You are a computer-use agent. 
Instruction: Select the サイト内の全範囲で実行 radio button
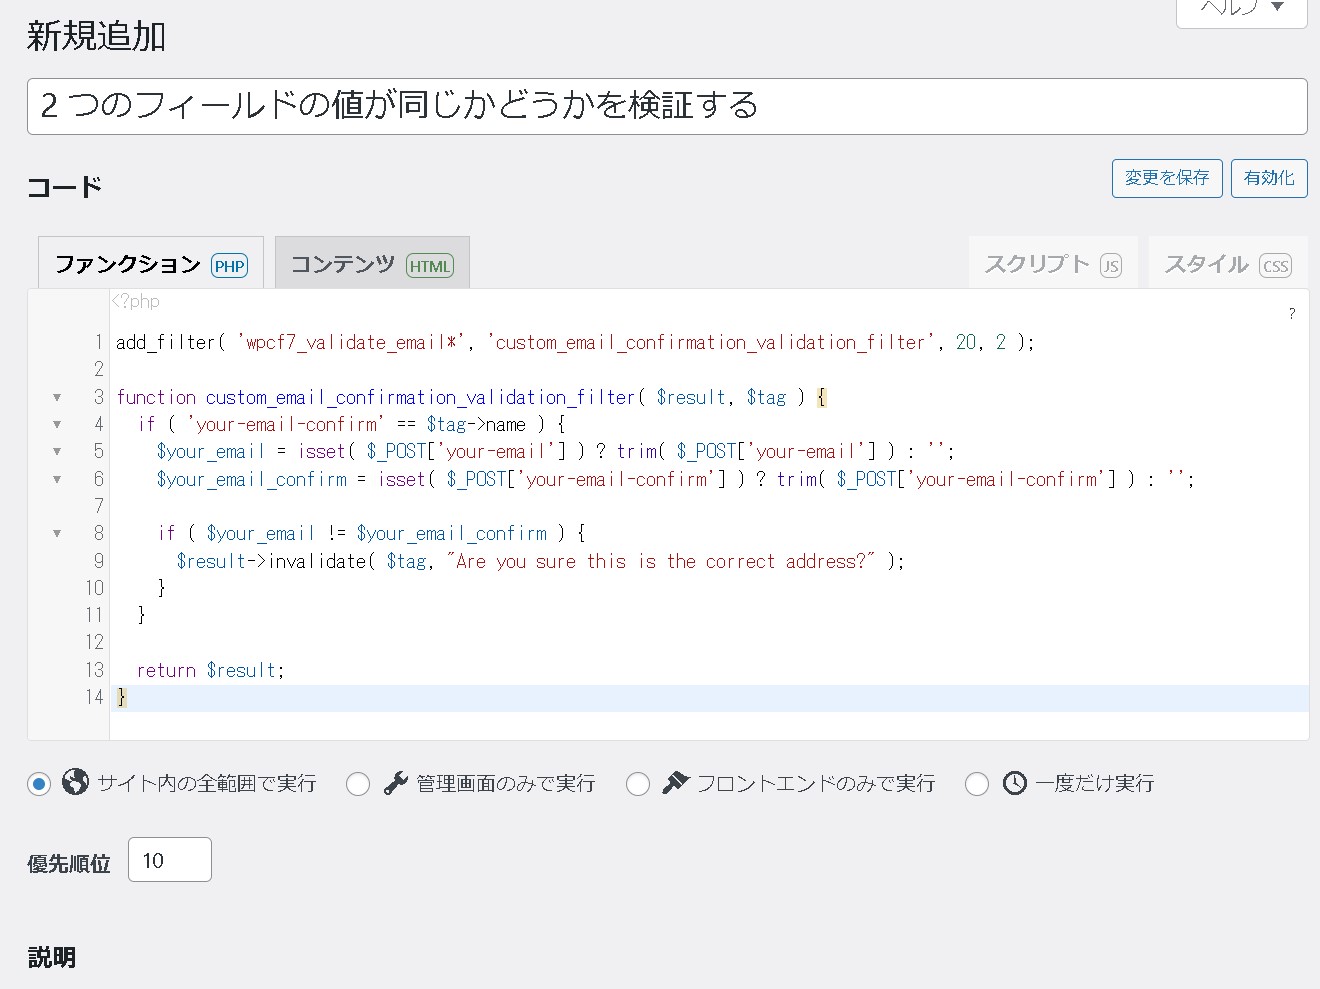click(39, 783)
